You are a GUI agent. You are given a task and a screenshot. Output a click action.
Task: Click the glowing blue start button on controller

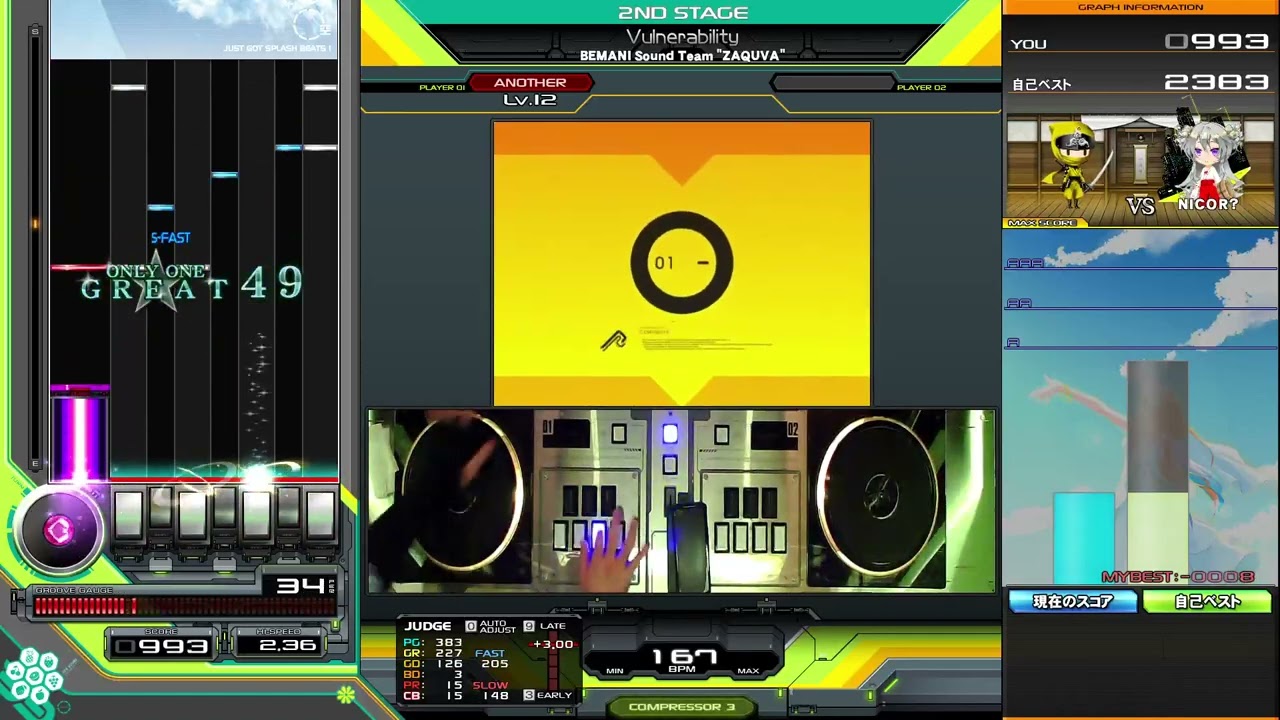coord(670,433)
